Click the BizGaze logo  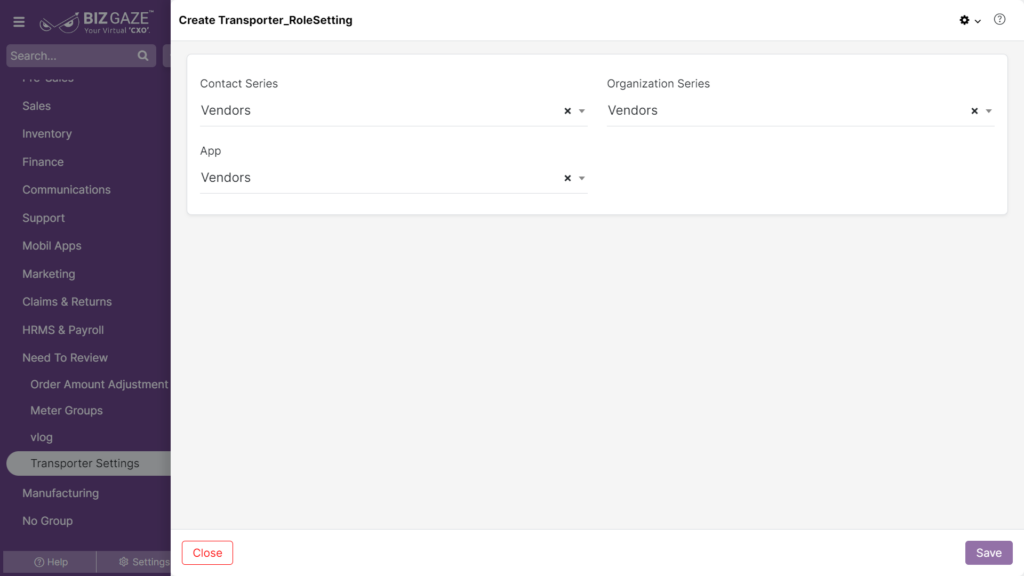click(97, 22)
